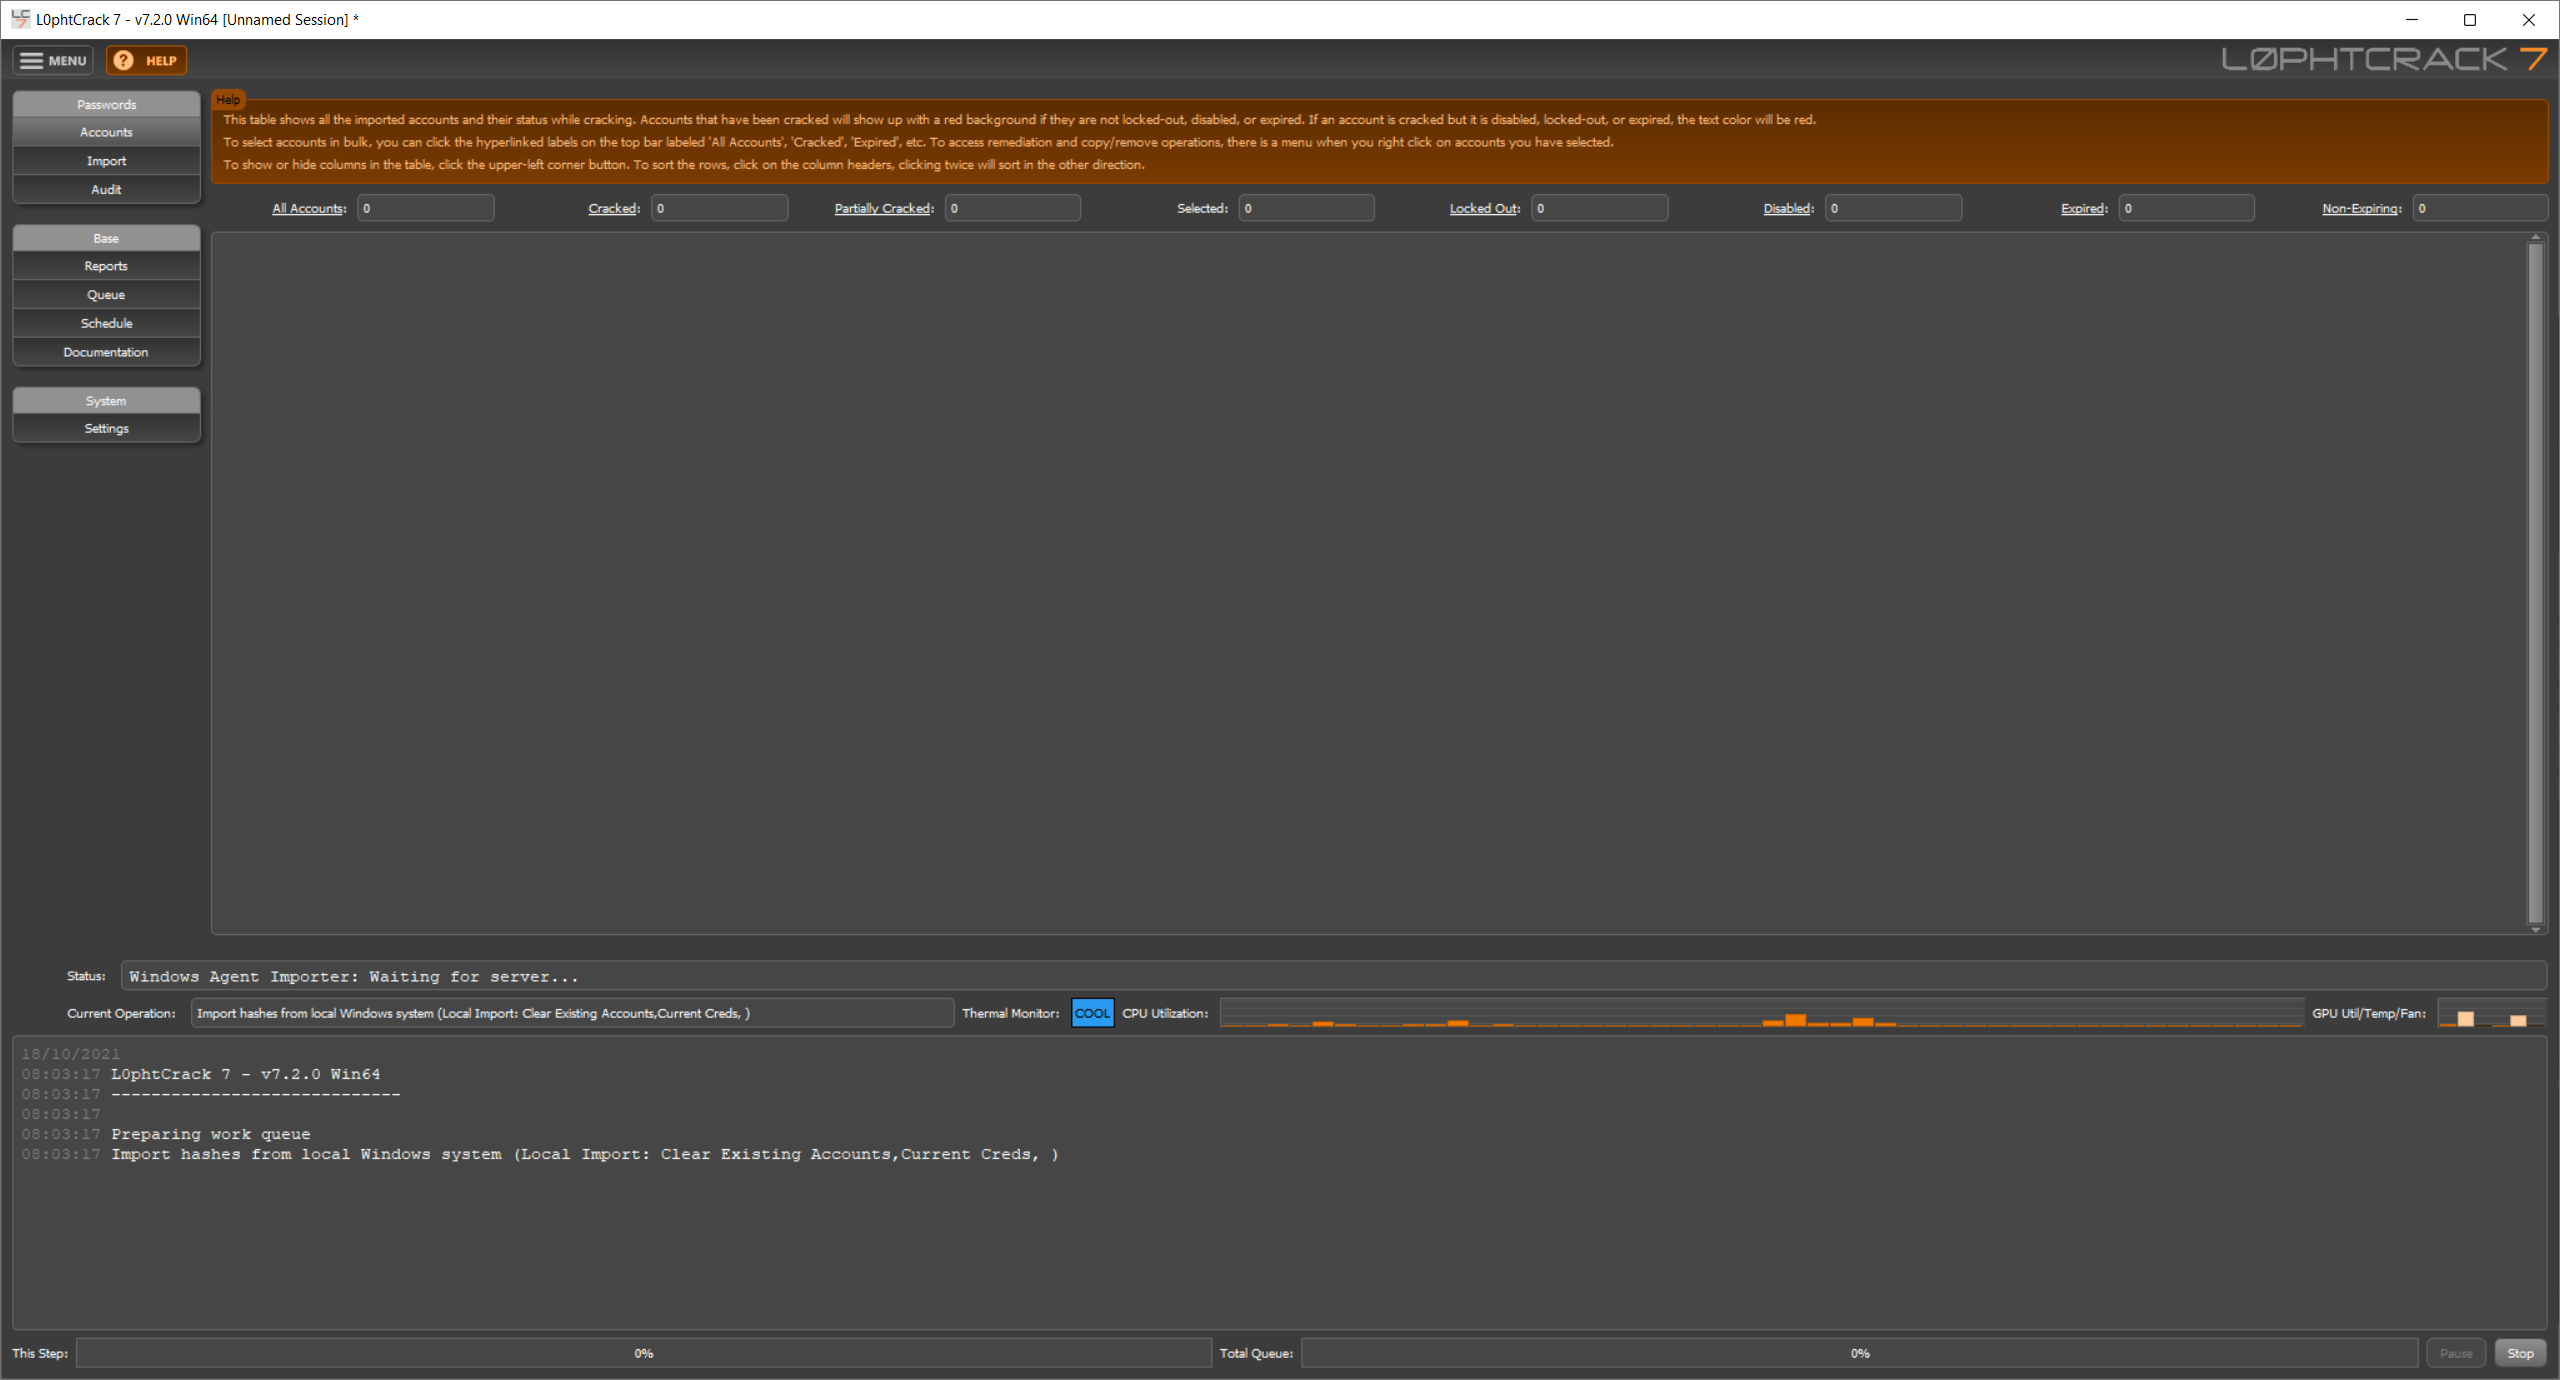Click the Locked Out count field
The image size is (2560, 1380).
pos(1600,208)
